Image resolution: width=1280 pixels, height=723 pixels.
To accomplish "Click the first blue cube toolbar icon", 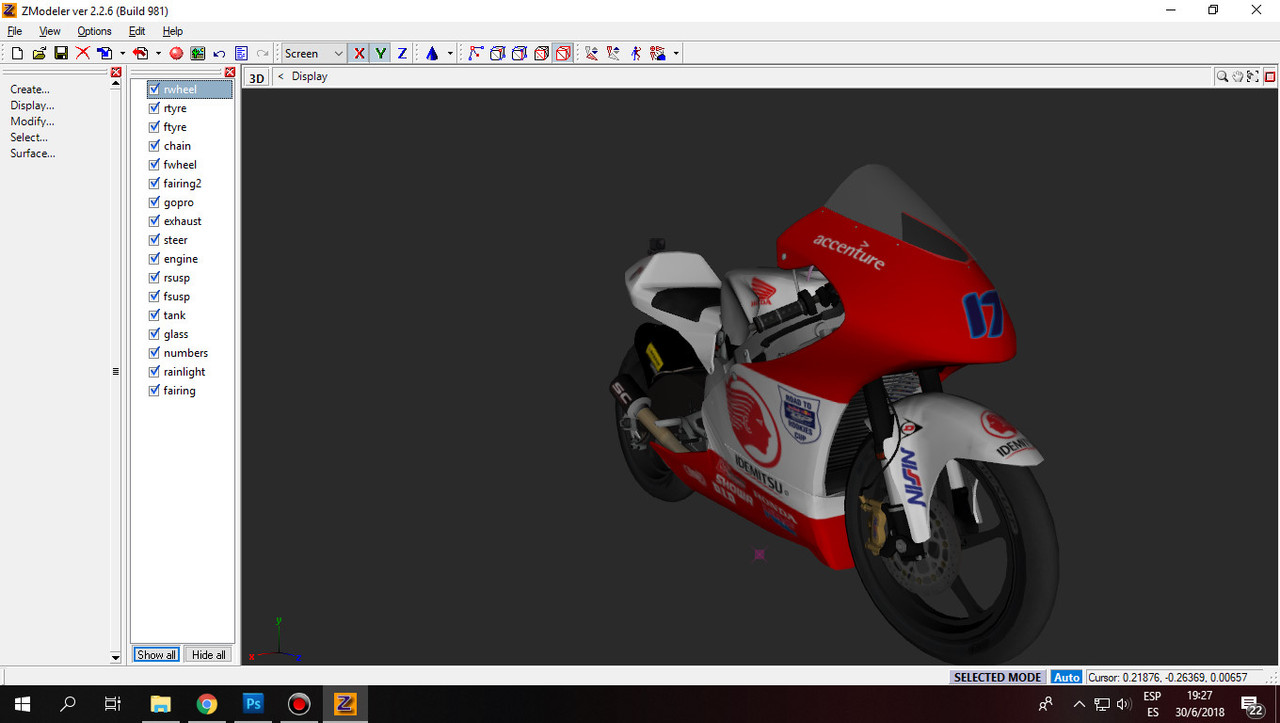I will coord(497,53).
